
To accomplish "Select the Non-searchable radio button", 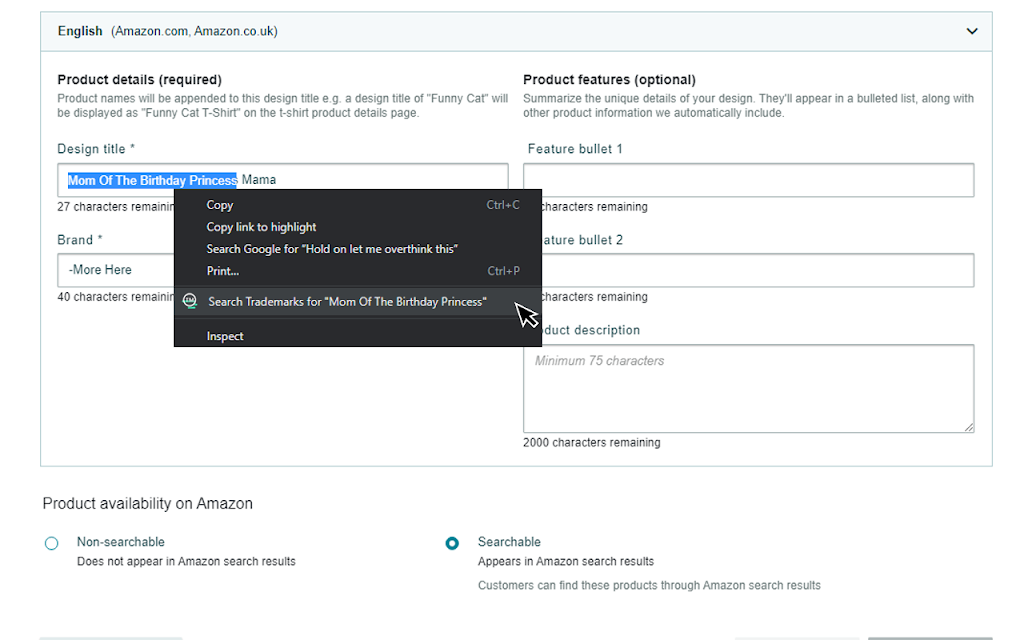I will (52, 543).
